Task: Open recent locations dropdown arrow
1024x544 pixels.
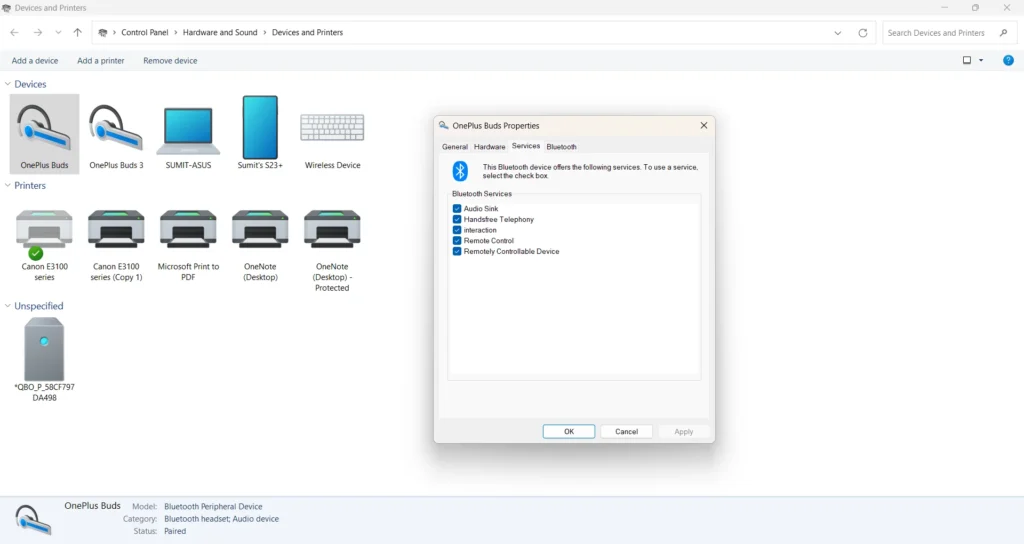Action: click(58, 32)
